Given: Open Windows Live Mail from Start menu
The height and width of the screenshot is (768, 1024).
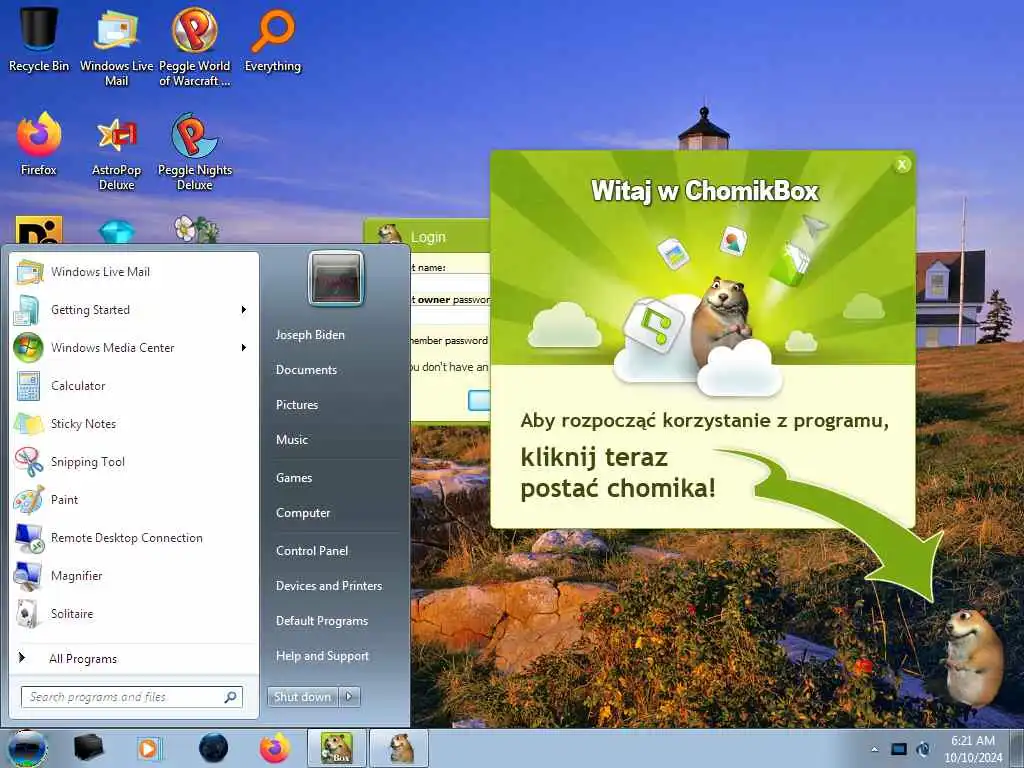Looking at the screenshot, I should pos(134,272).
